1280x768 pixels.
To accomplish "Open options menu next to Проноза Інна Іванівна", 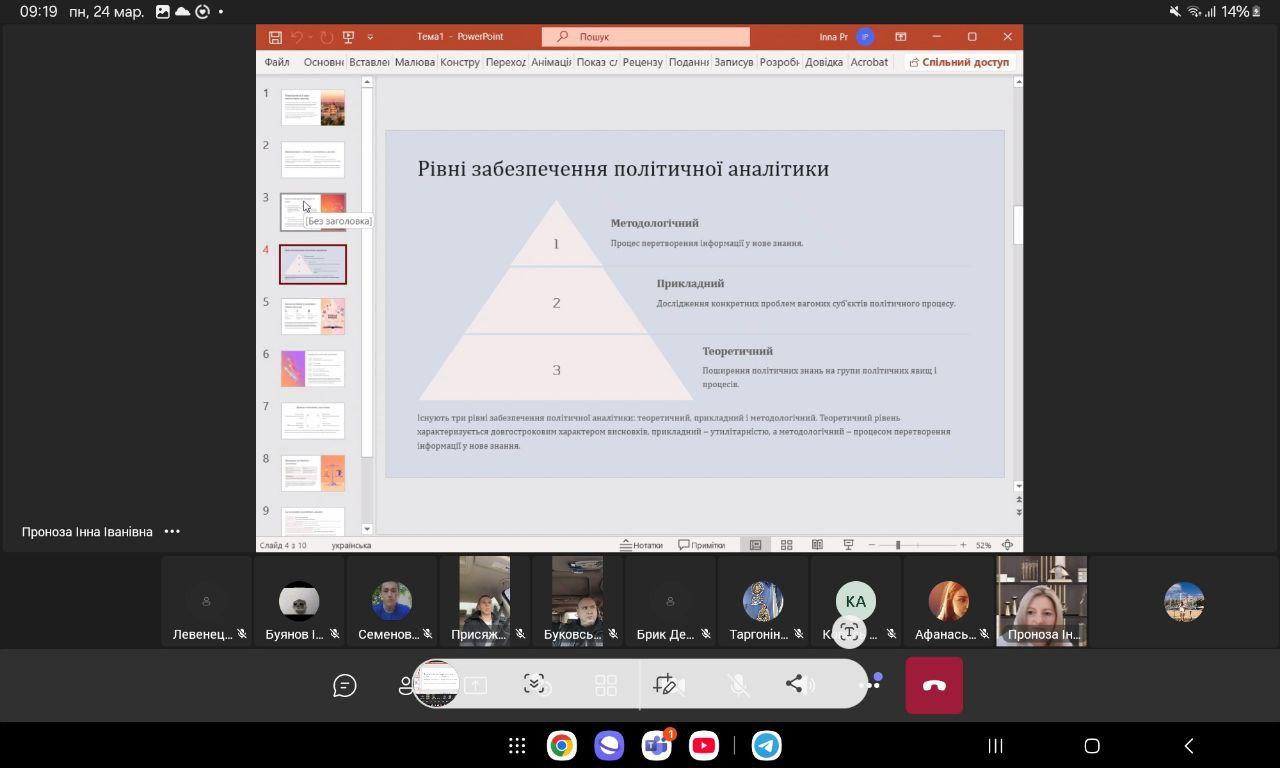I will (x=172, y=532).
